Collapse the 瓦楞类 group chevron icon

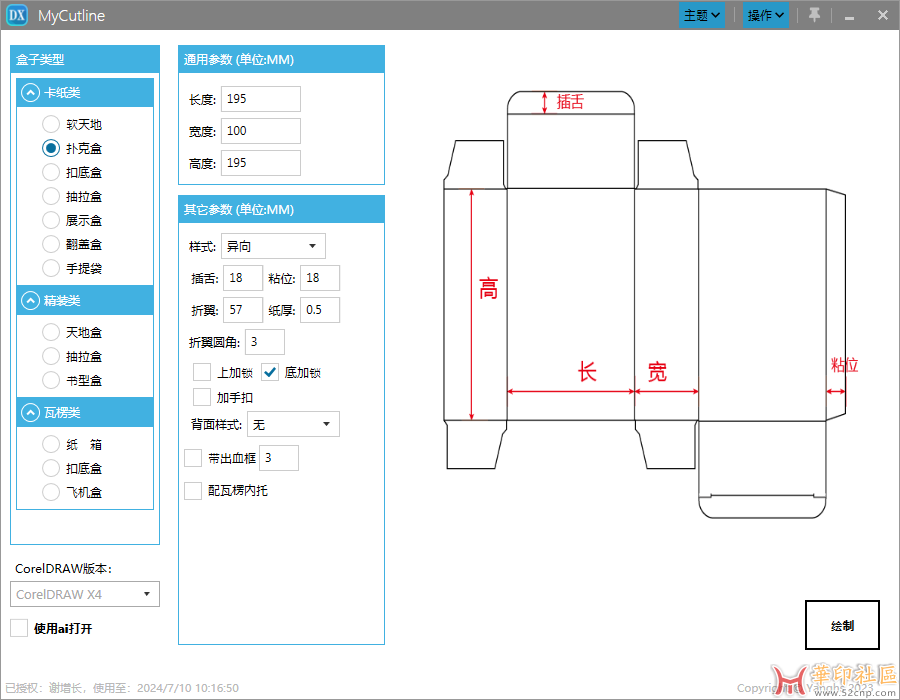[30, 413]
